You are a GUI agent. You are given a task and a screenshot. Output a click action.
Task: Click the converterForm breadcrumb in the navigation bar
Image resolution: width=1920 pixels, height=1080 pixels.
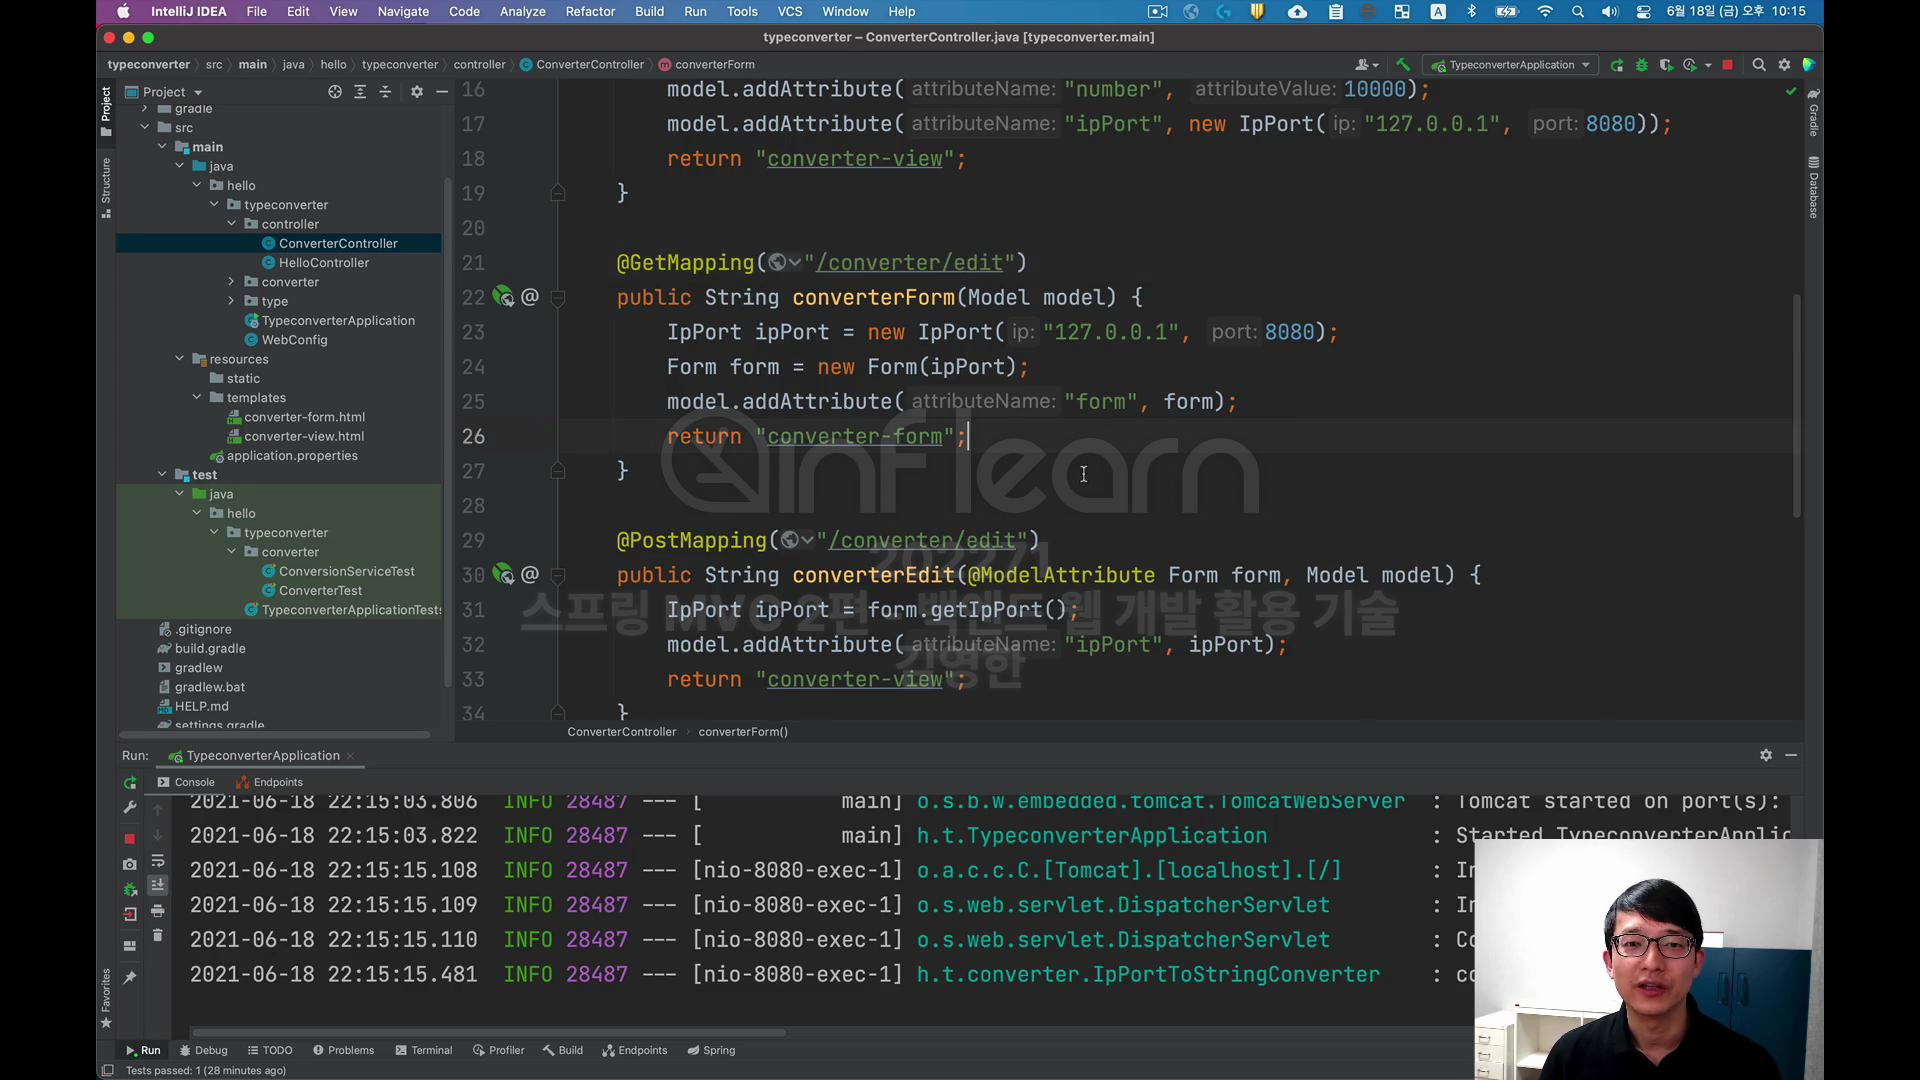707,65
